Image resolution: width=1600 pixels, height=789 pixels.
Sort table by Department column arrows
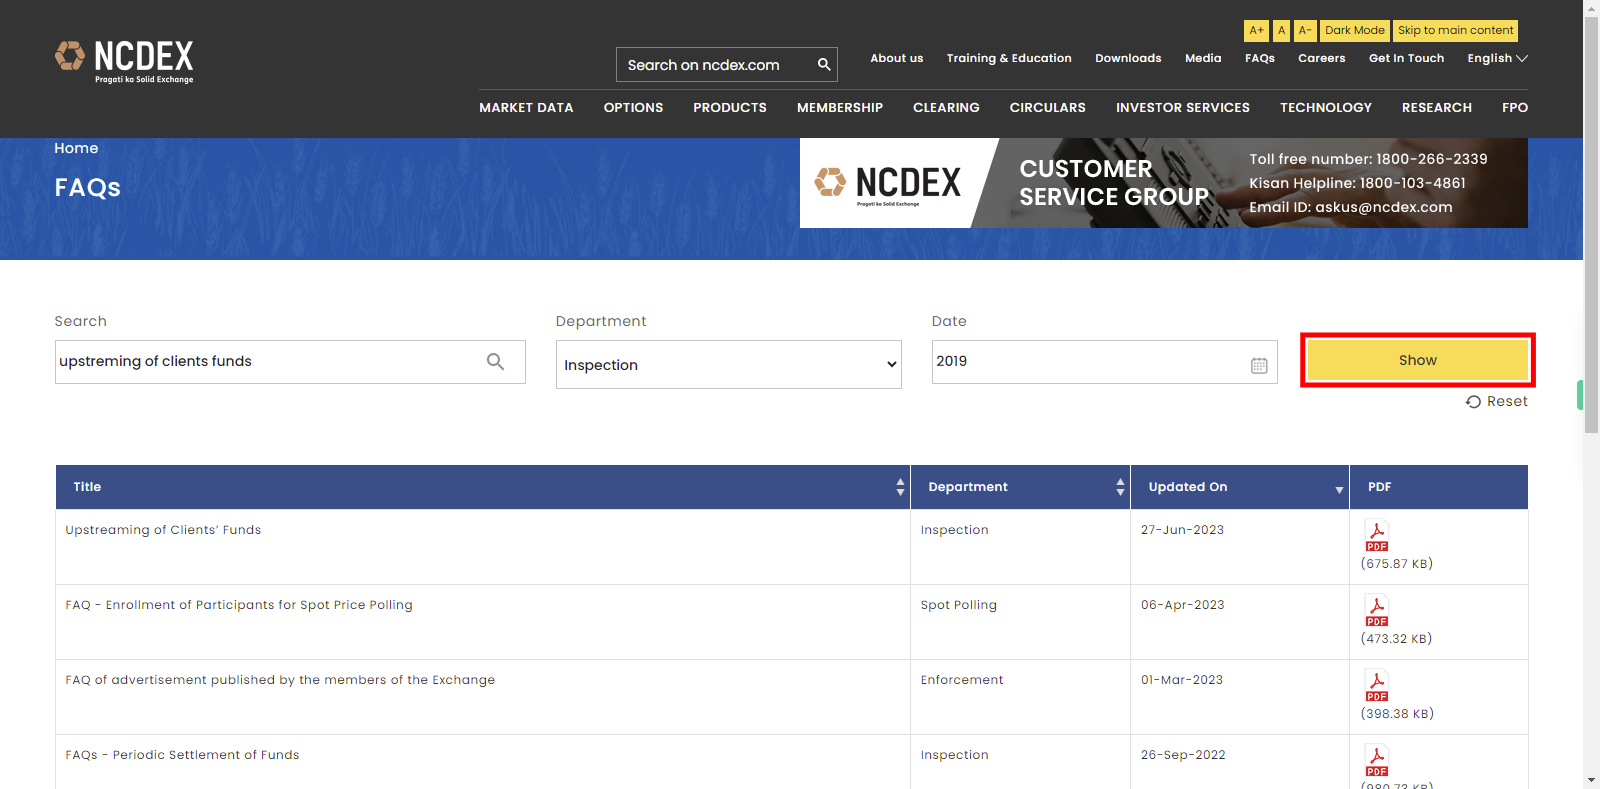tap(1120, 487)
